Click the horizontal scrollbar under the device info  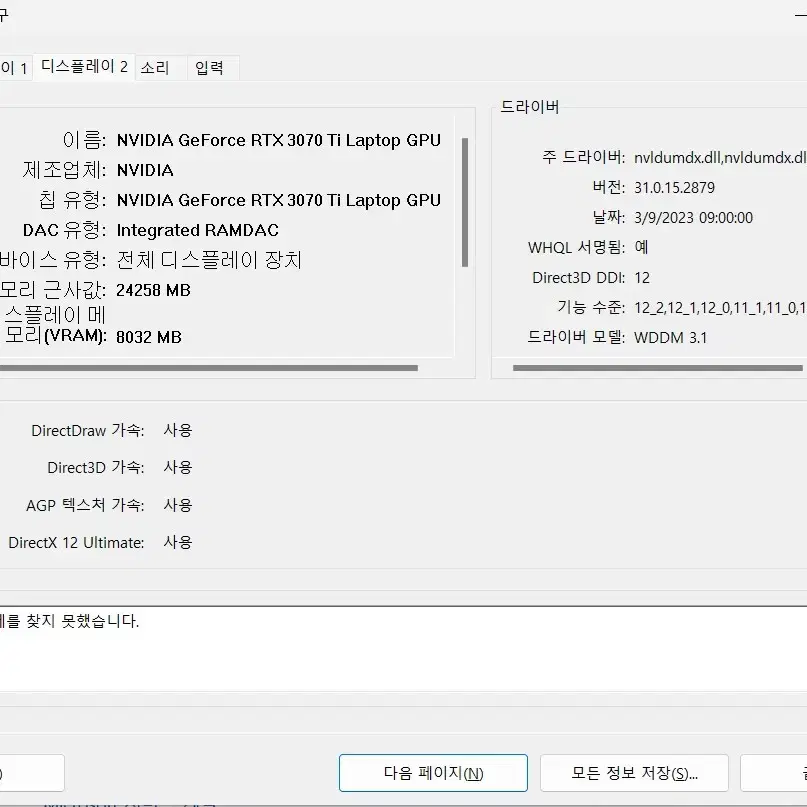[208, 368]
